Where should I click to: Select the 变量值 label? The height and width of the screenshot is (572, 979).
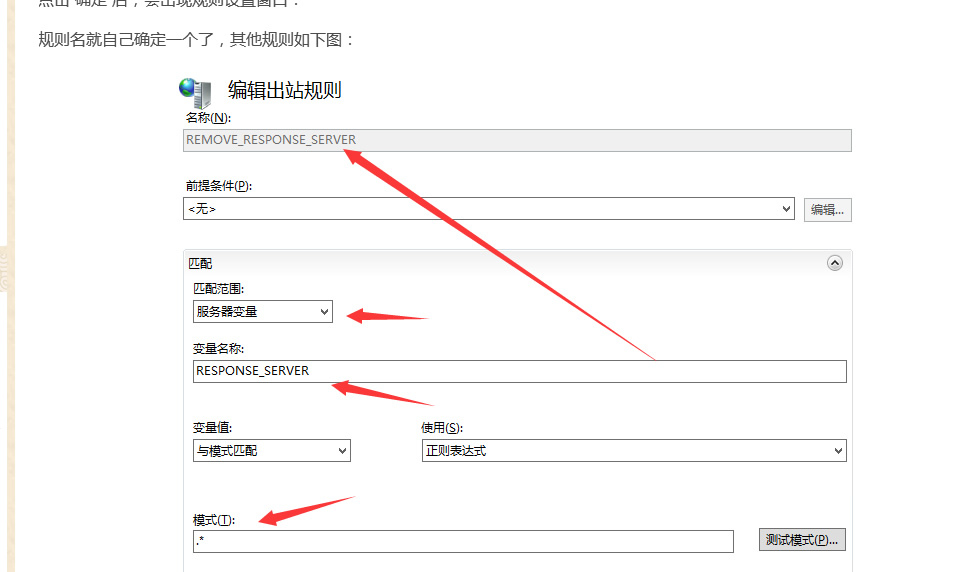(212, 428)
